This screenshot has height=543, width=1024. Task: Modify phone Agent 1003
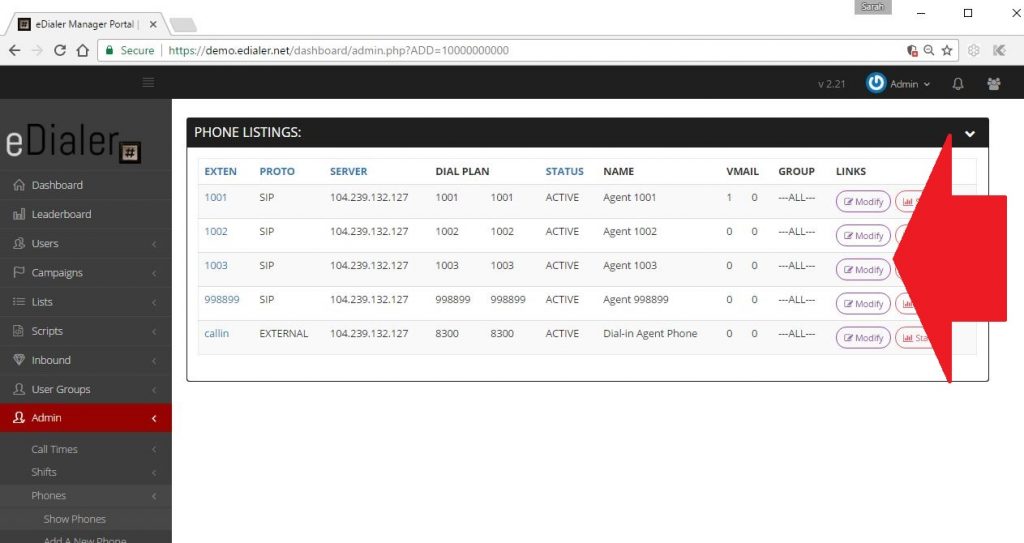(863, 270)
